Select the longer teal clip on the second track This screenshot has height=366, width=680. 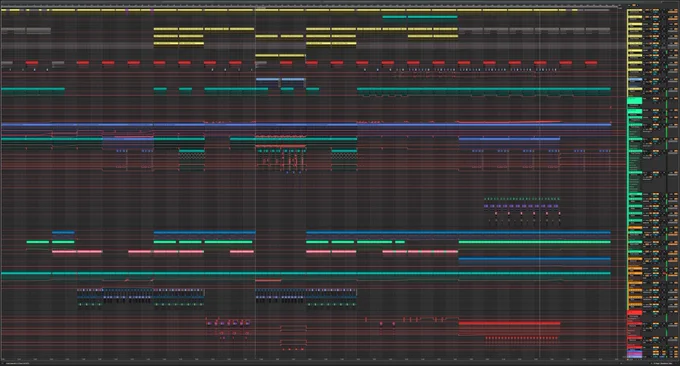(432, 17)
